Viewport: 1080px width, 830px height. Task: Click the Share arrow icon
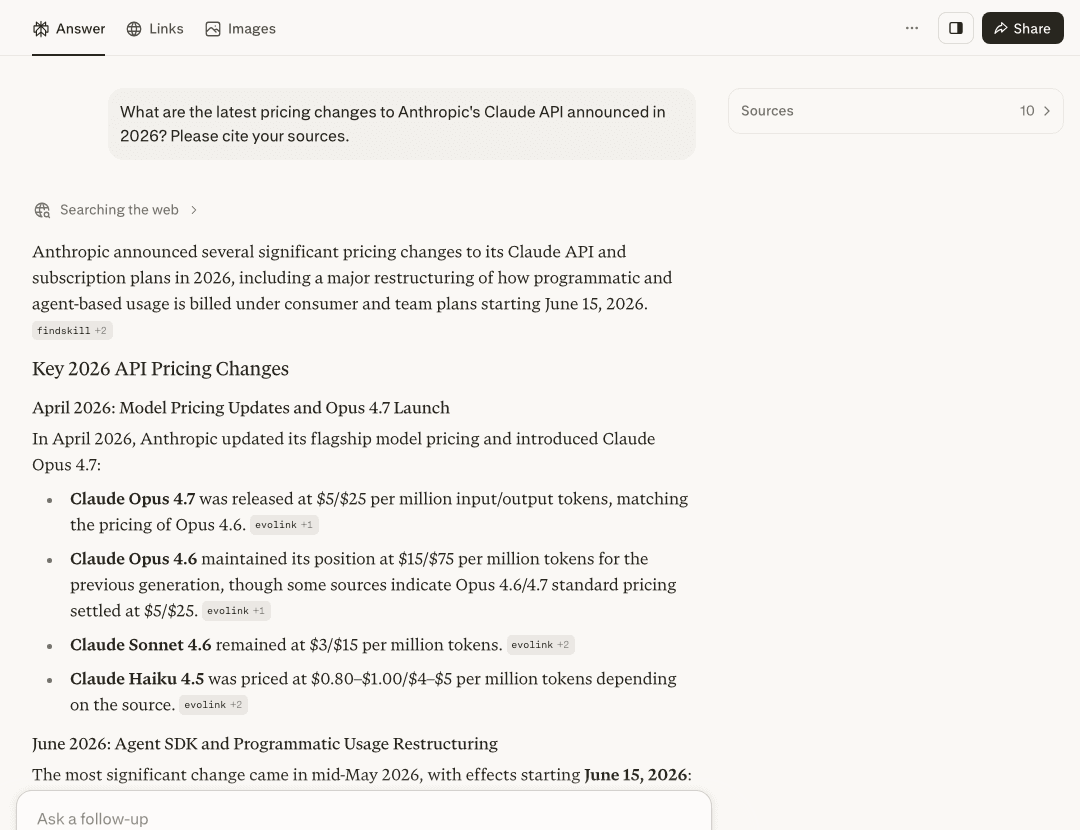pyautogui.click(x=1001, y=28)
